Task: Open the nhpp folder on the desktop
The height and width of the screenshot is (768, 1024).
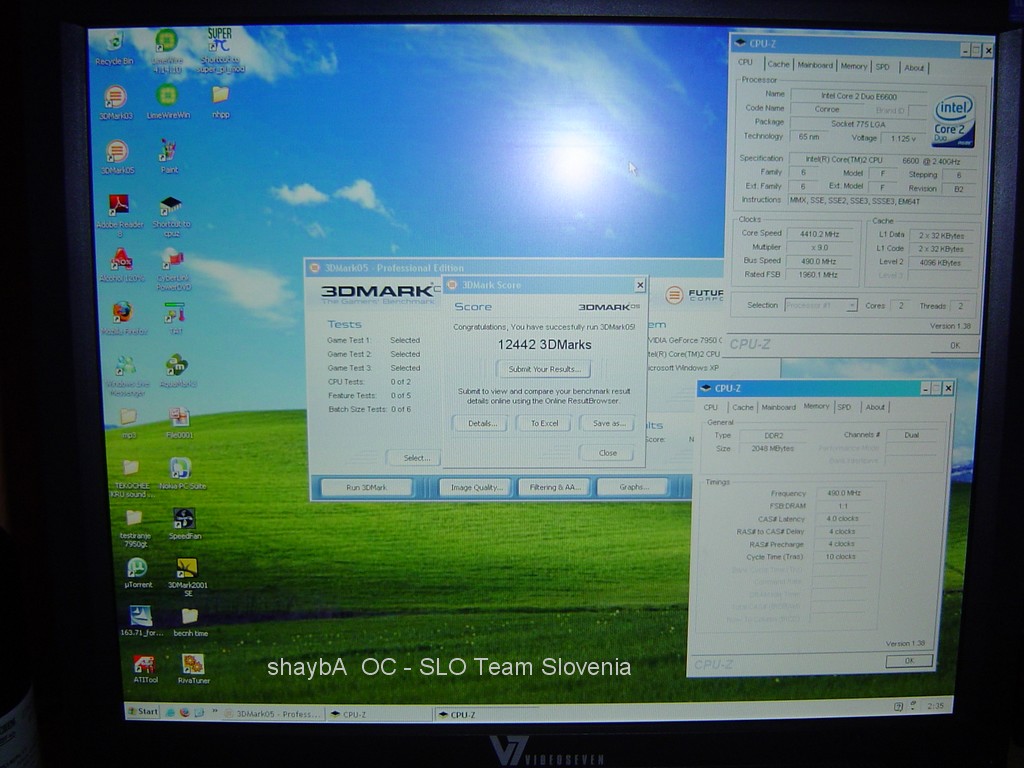Action: pos(220,103)
